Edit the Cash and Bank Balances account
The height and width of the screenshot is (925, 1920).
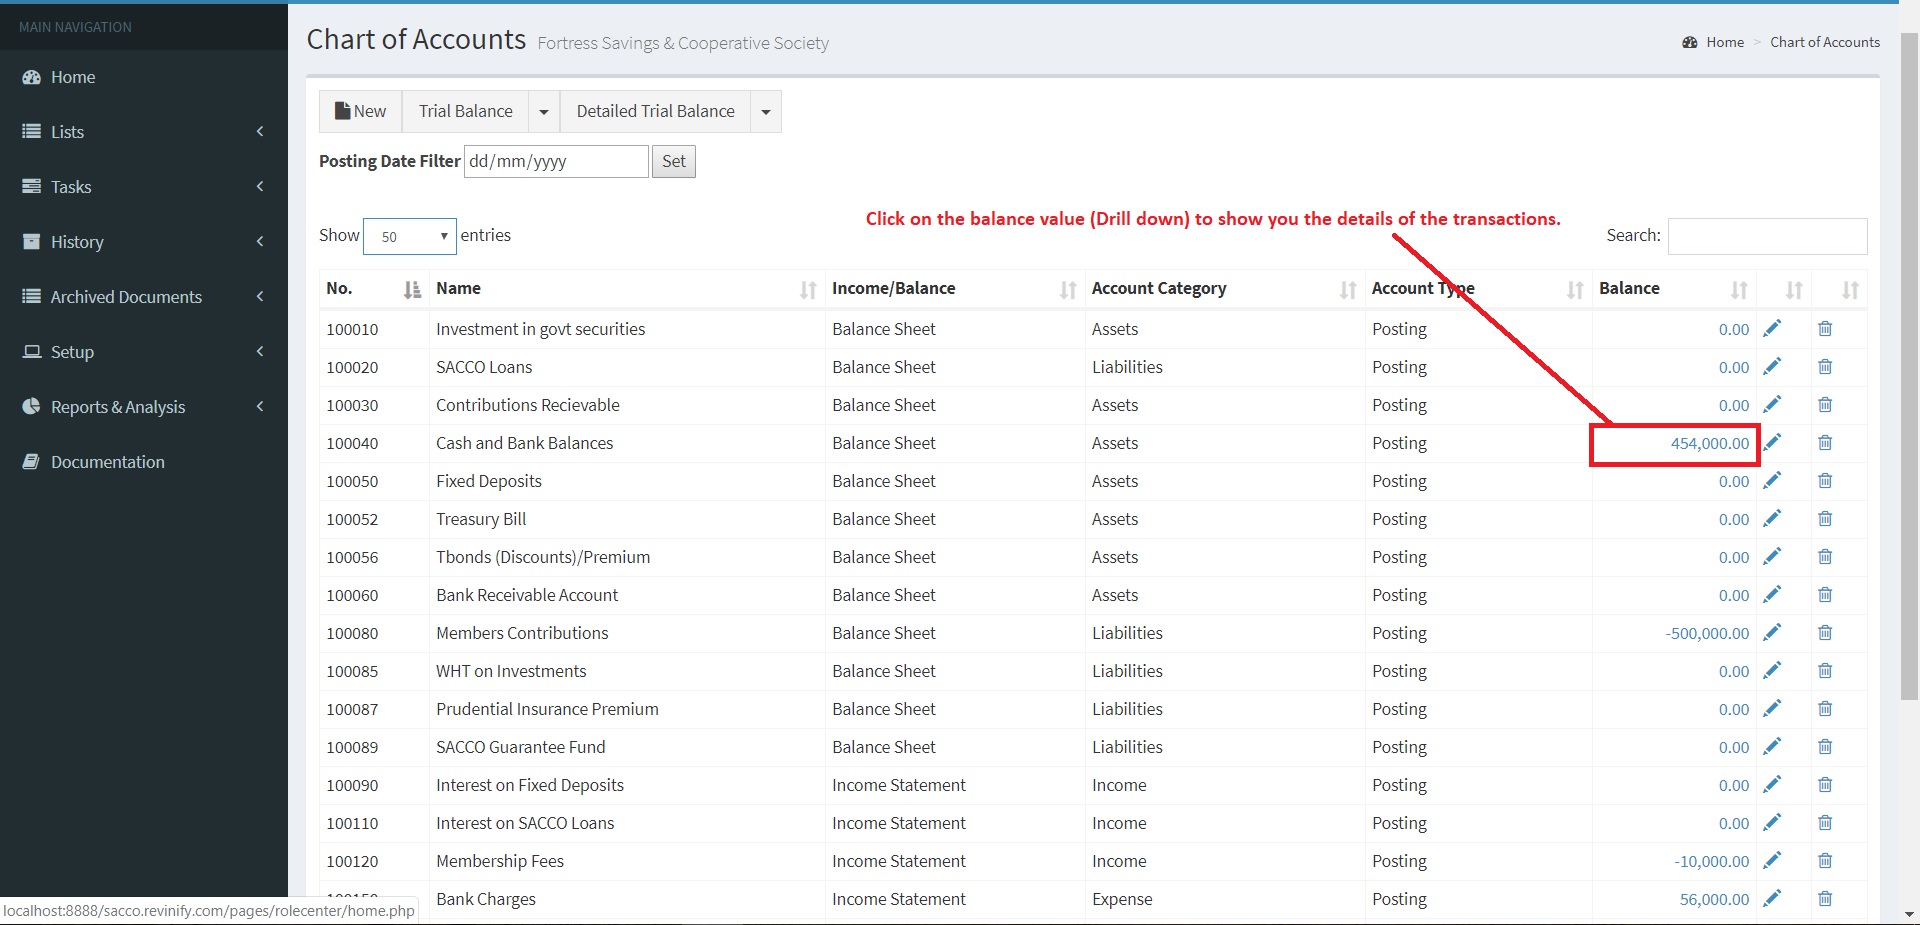1774,443
